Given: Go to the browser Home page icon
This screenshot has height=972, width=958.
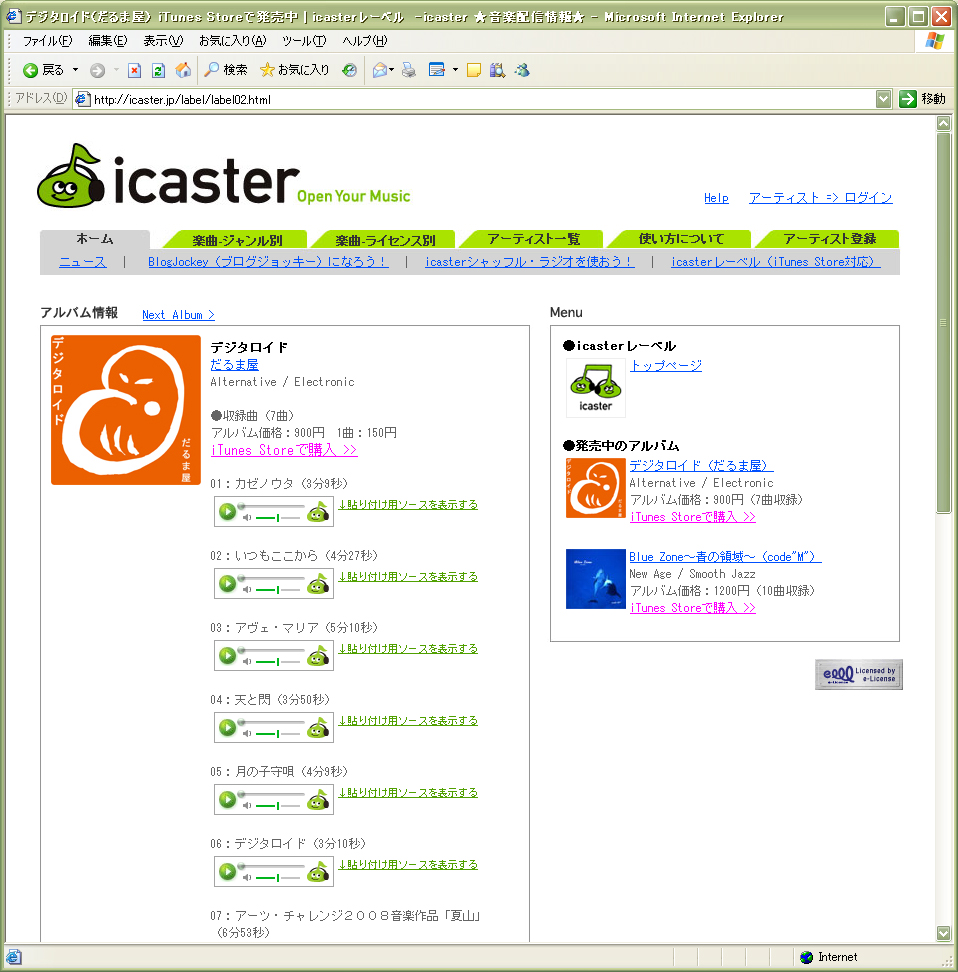Looking at the screenshot, I should 183,70.
